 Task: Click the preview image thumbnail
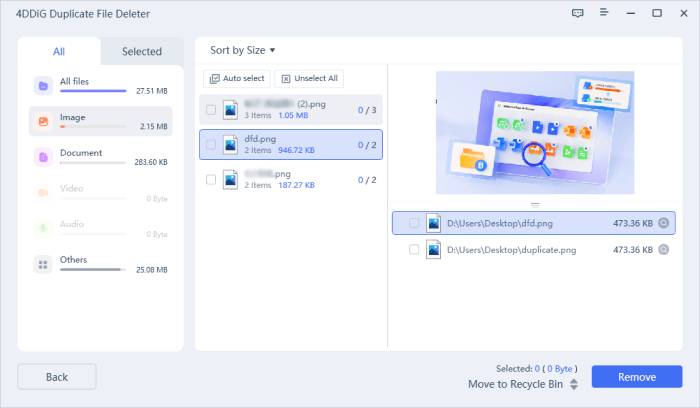pos(535,133)
